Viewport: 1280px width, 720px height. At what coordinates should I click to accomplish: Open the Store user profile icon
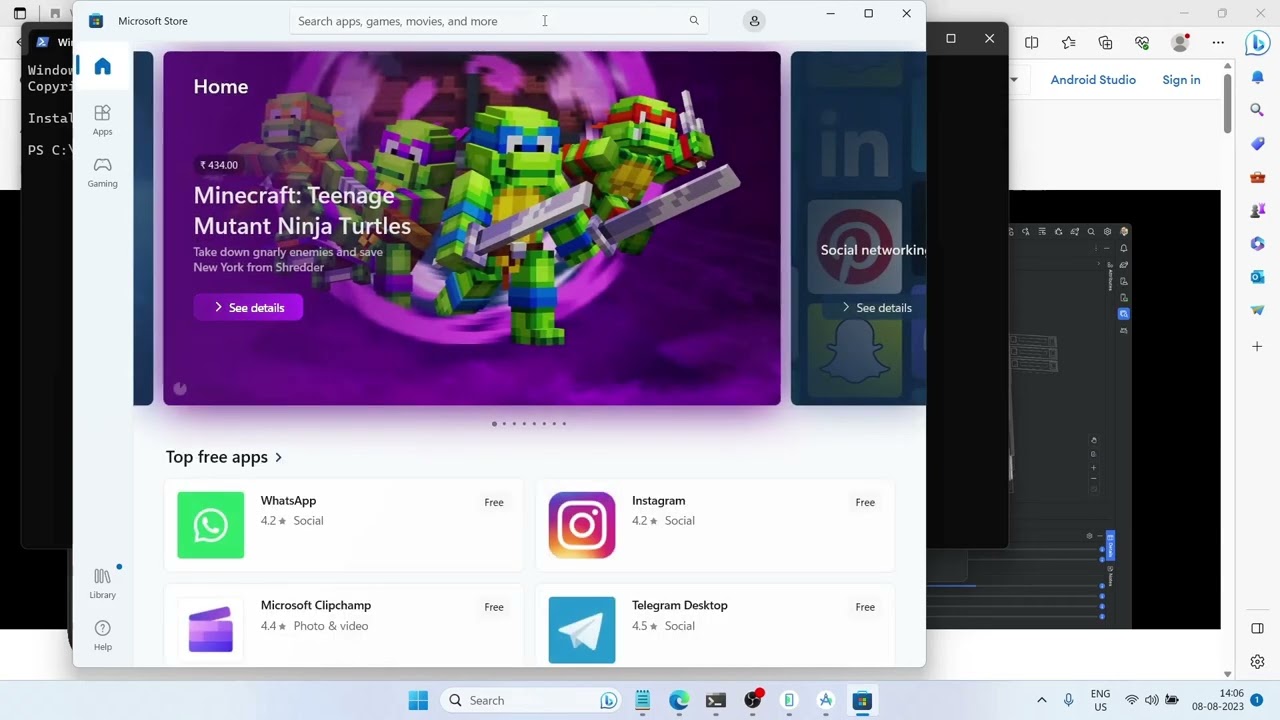(x=754, y=21)
